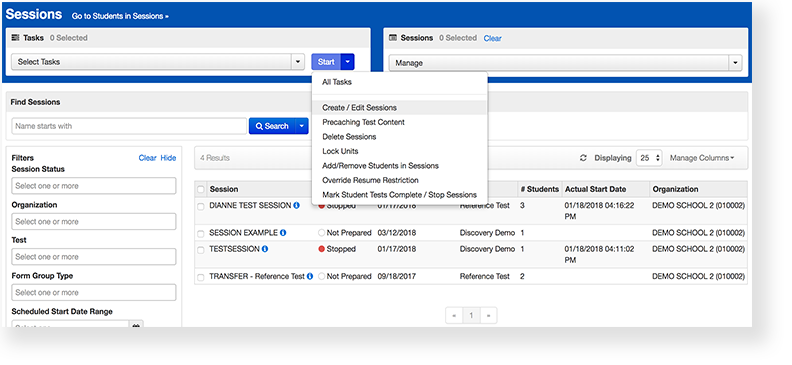792x365 pixels.
Task: Tick the select-all checkbox in Session header
Action: pos(201,189)
